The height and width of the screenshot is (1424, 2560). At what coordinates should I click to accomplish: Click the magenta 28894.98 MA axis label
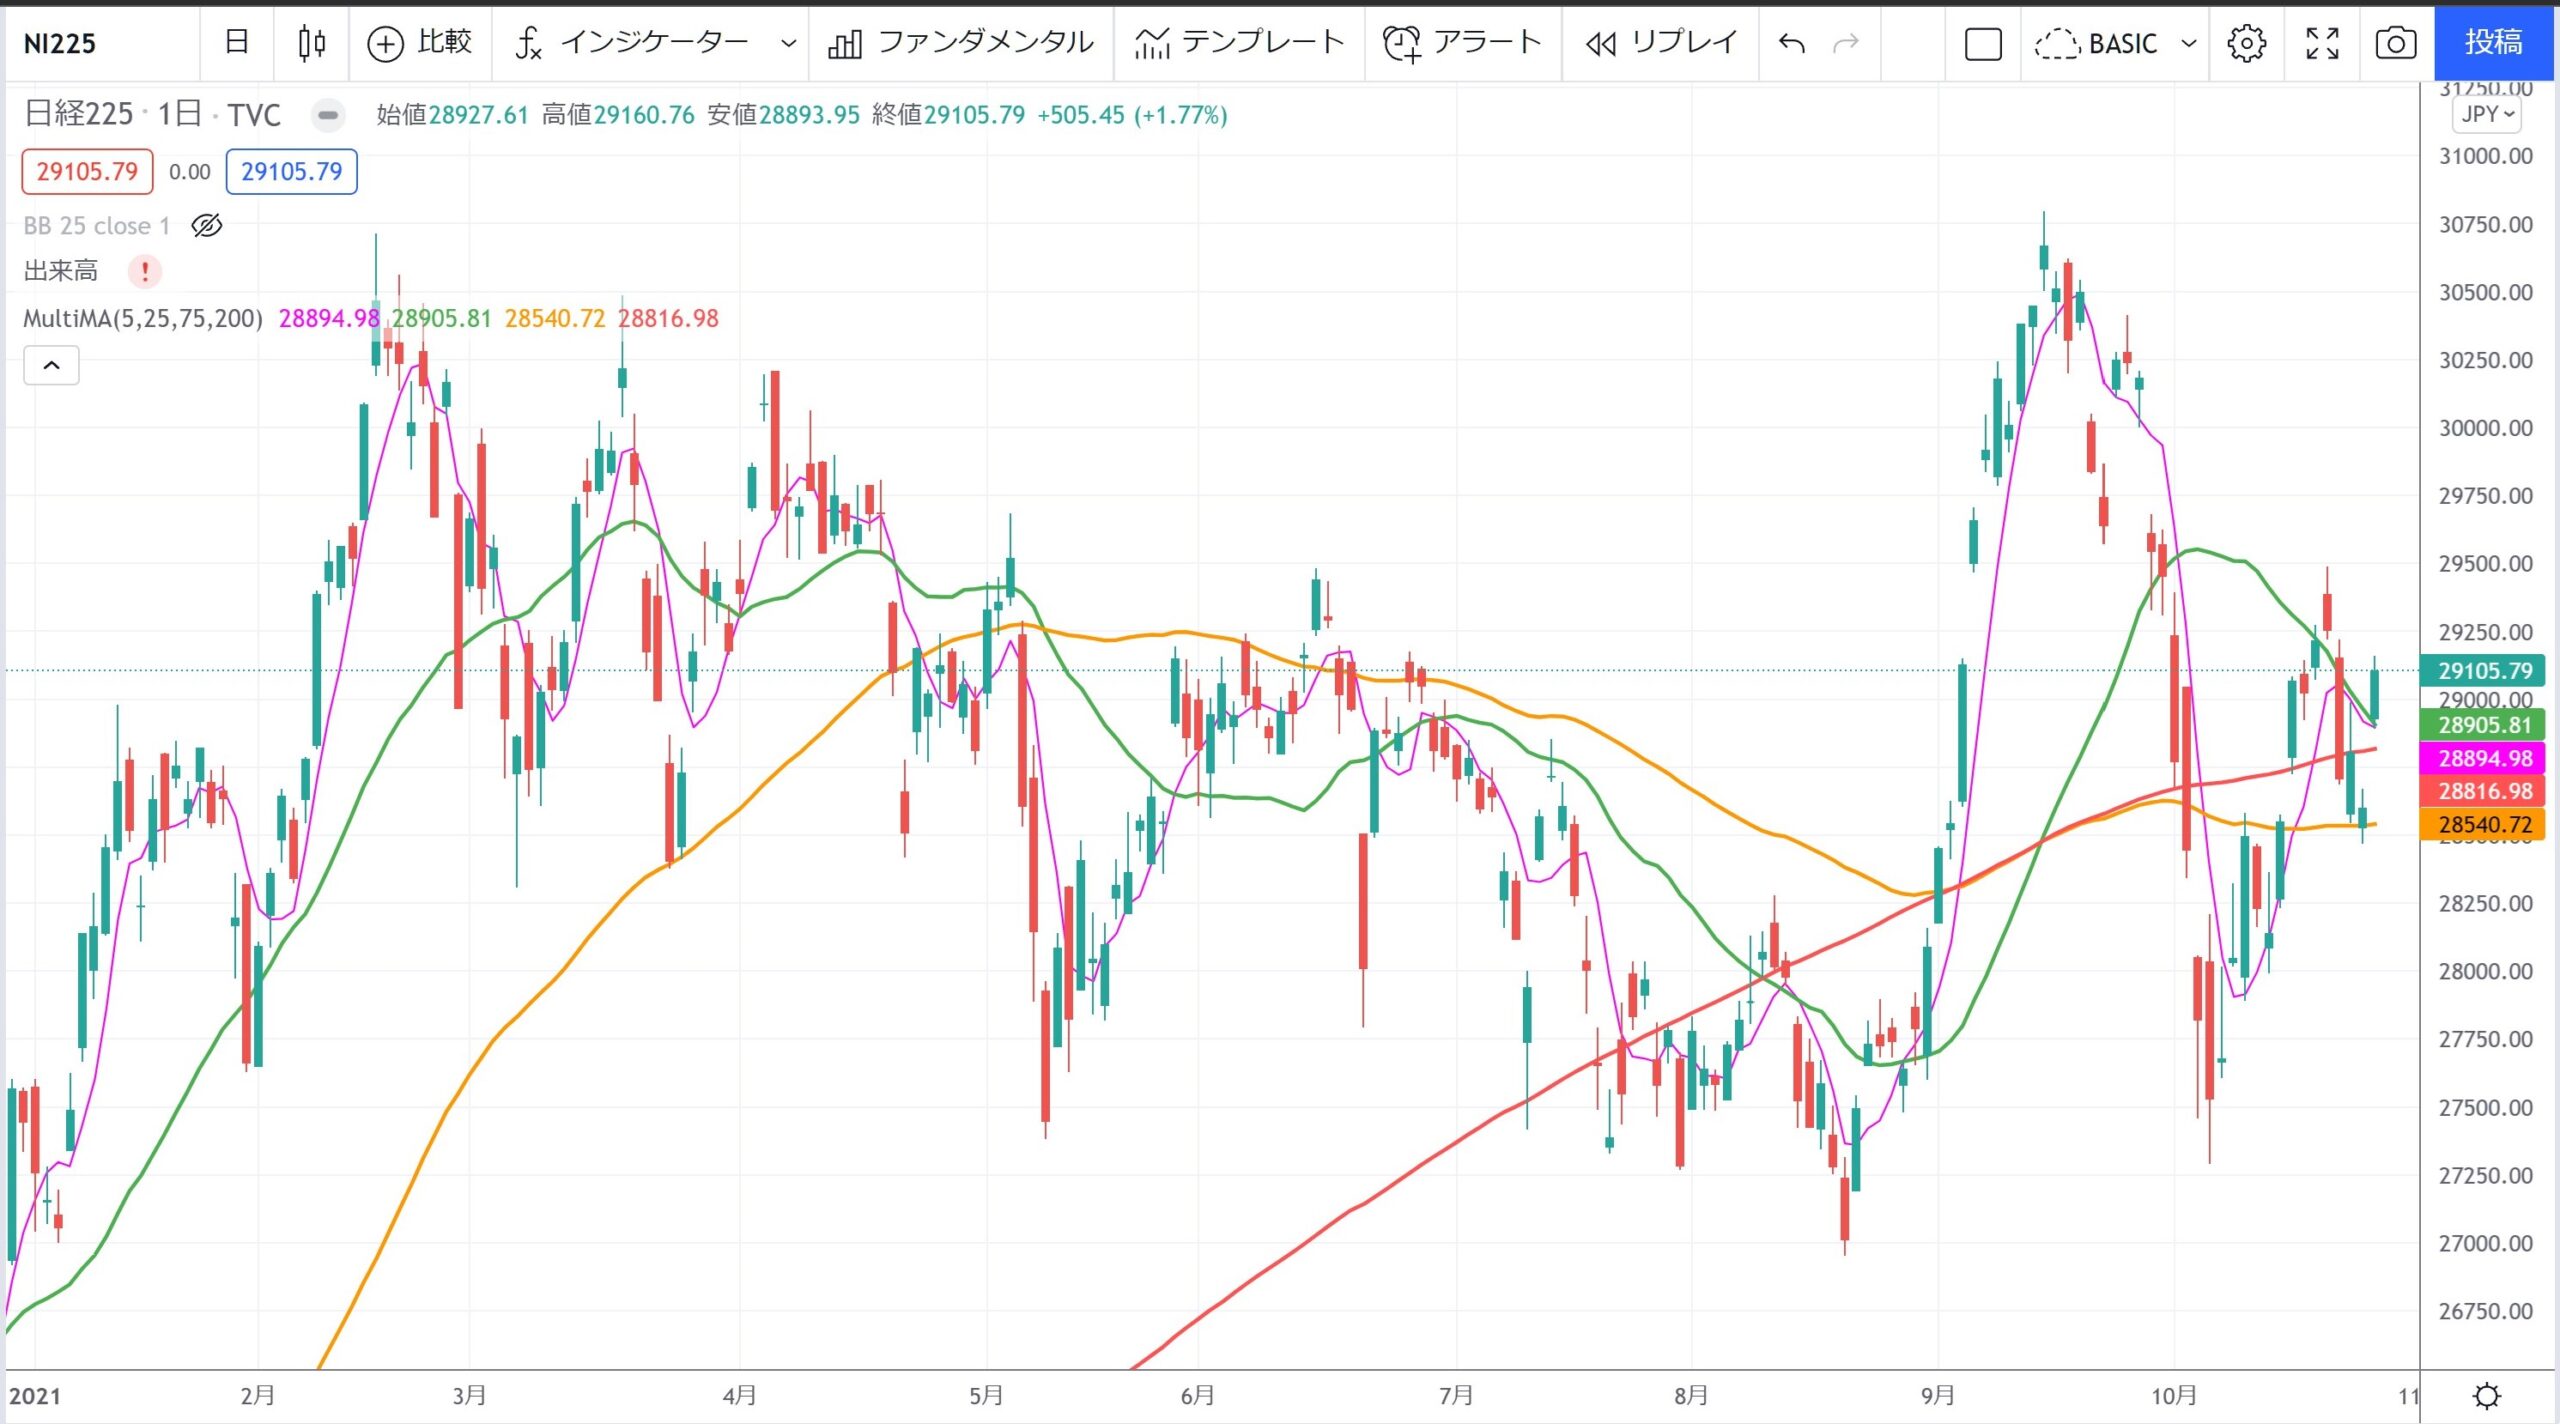pos(2484,758)
